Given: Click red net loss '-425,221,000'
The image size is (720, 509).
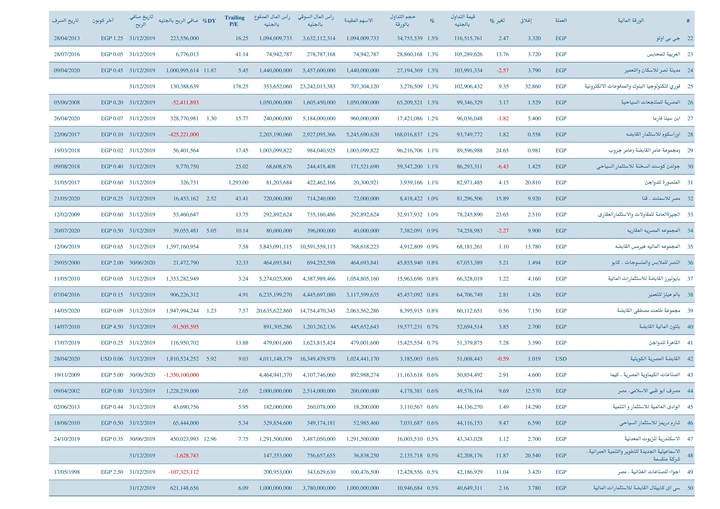Looking at the screenshot, I should pyautogui.click(x=184, y=135).
